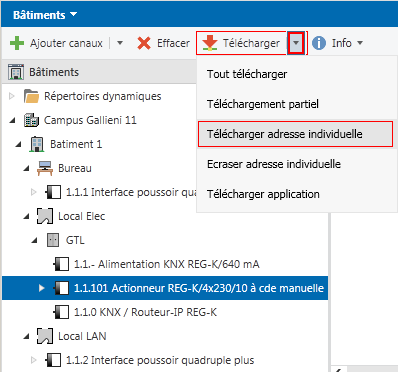This screenshot has width=398, height=372.
Task: Click the Ajouter canaux button label
Action: click(x=66, y=43)
